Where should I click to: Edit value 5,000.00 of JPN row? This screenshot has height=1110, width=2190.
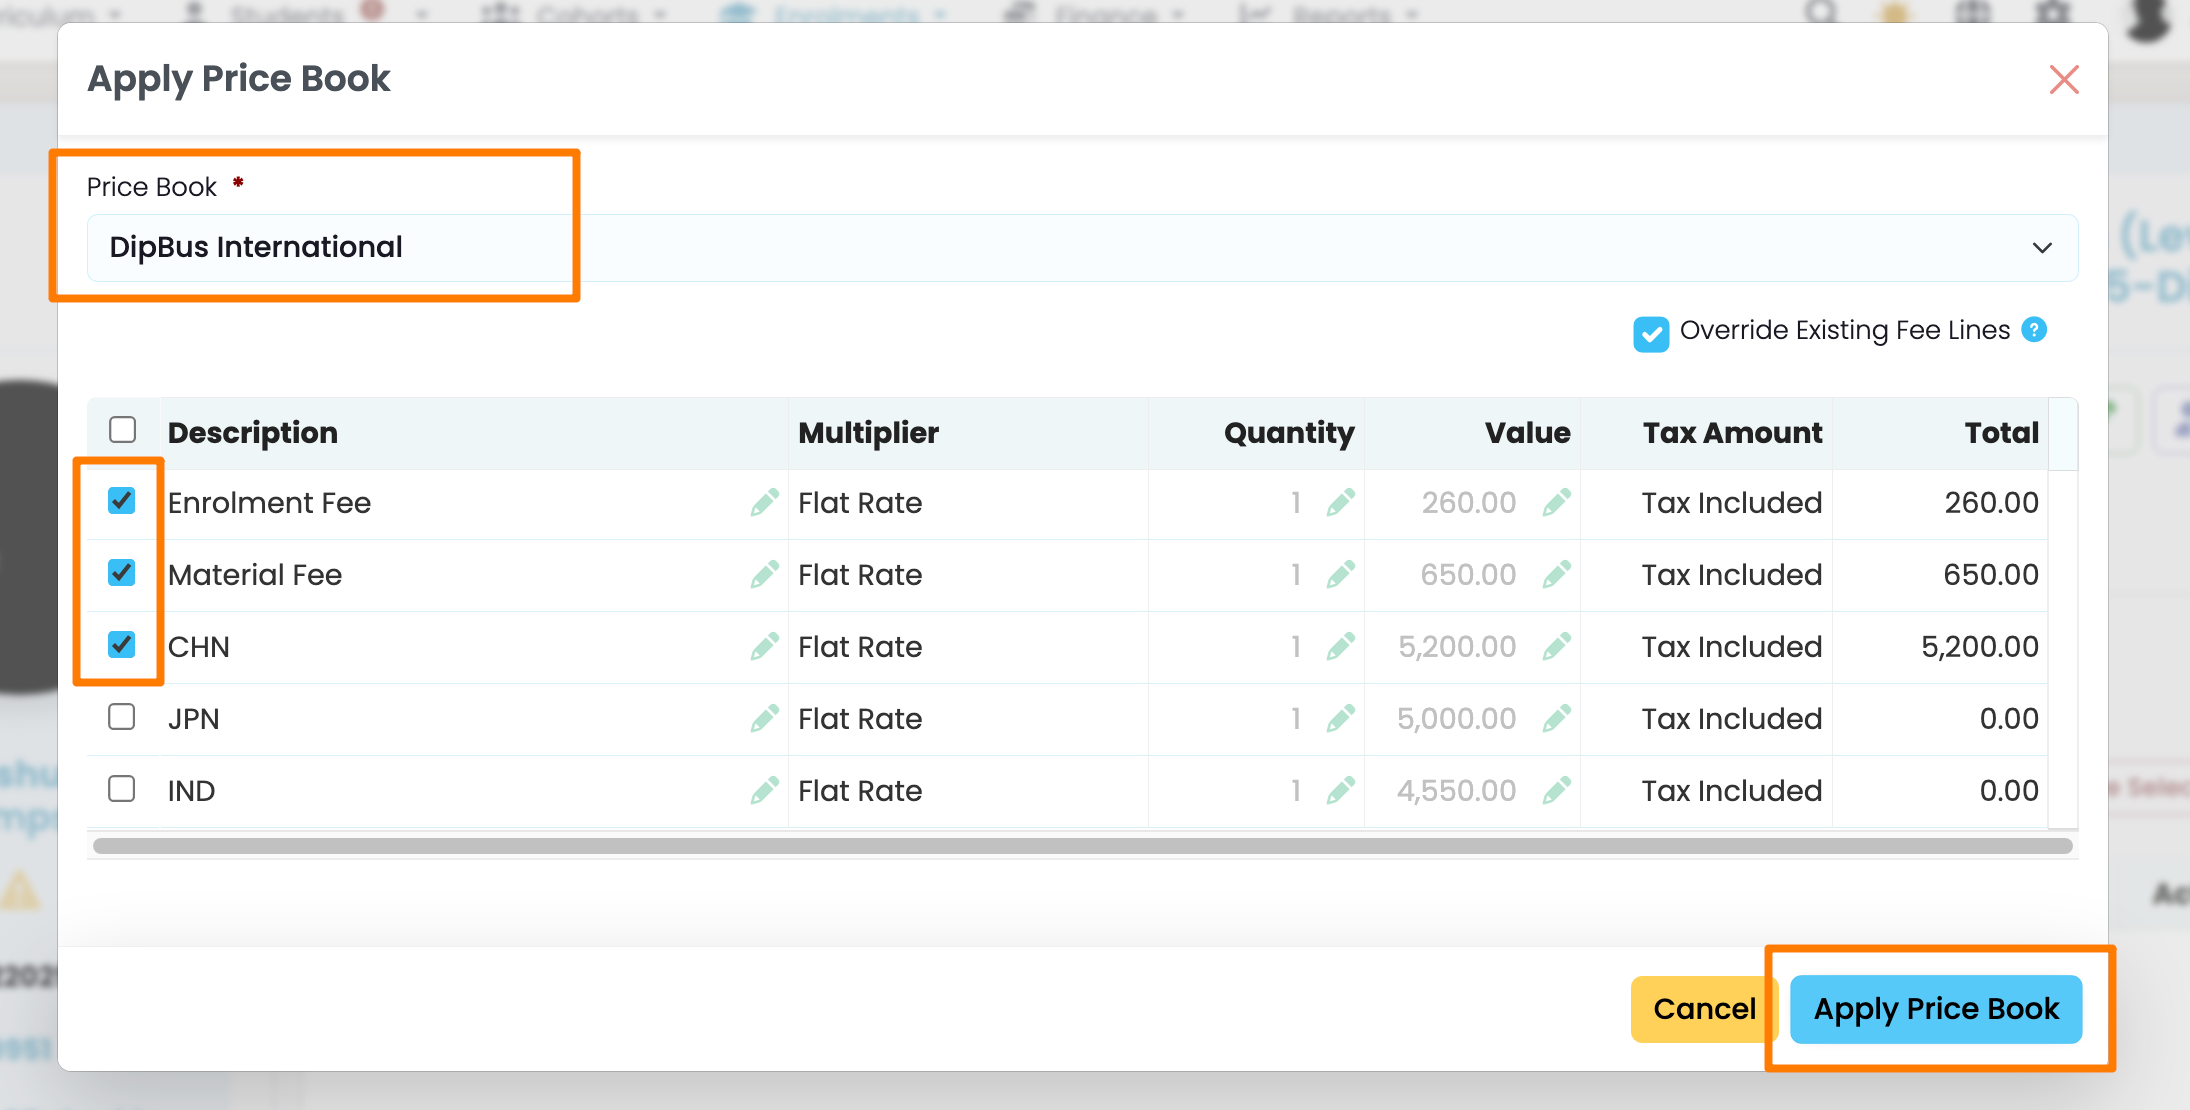point(1557,718)
